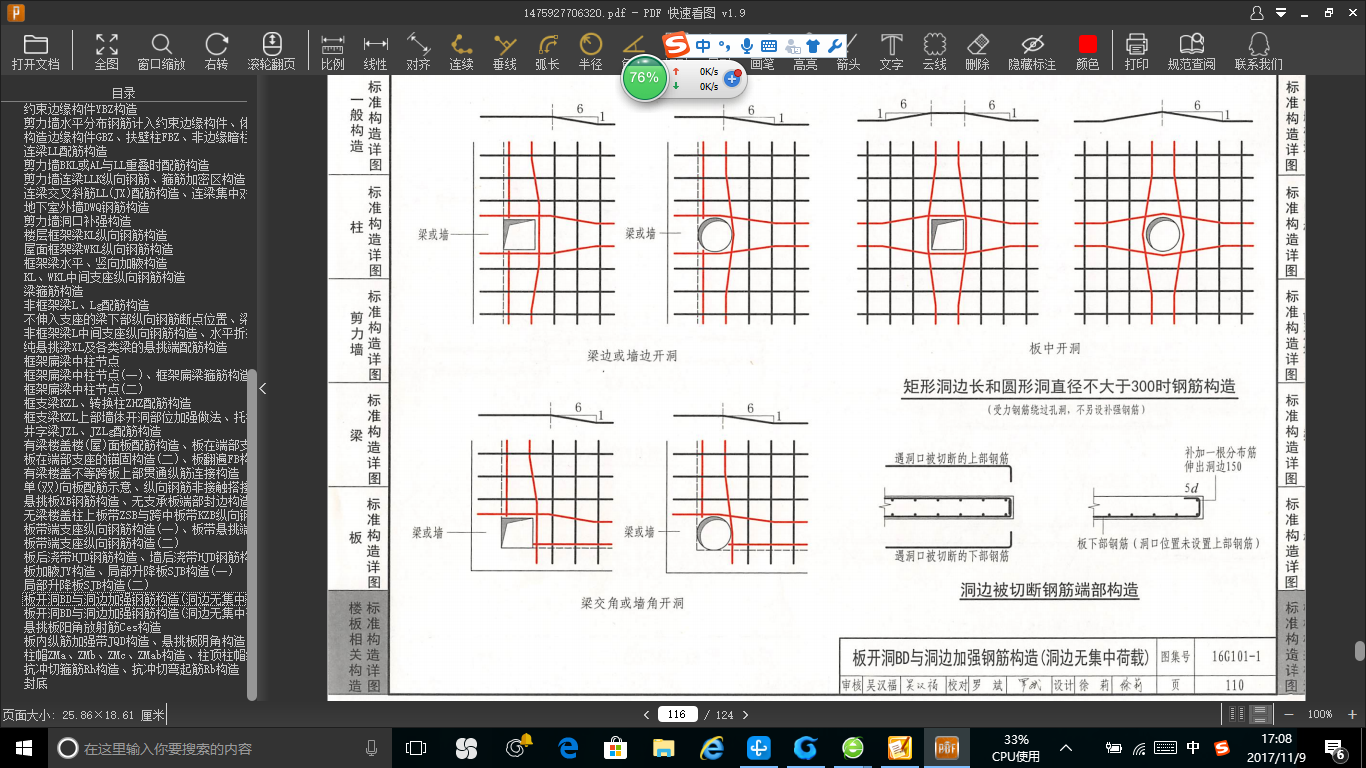This screenshot has width=1366, height=768.
Task: Go to the previous page arrow
Action: (647, 714)
